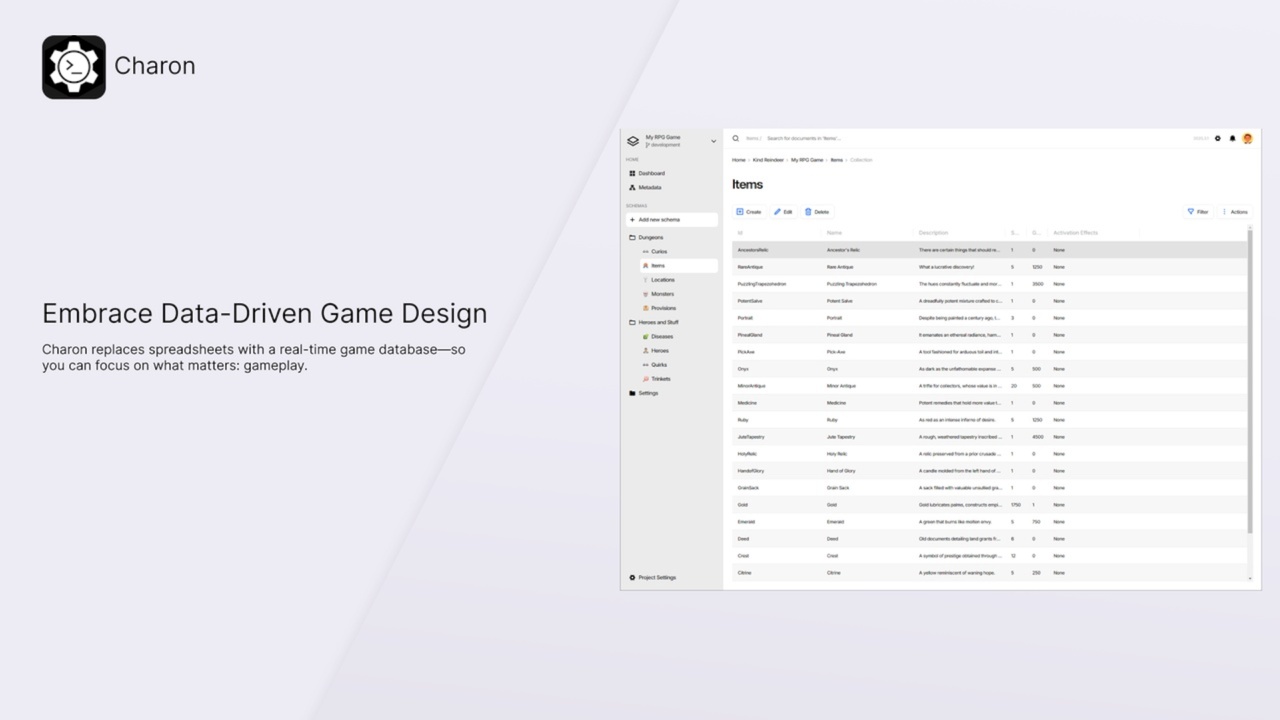
Task: Click the Create button
Action: tap(749, 212)
